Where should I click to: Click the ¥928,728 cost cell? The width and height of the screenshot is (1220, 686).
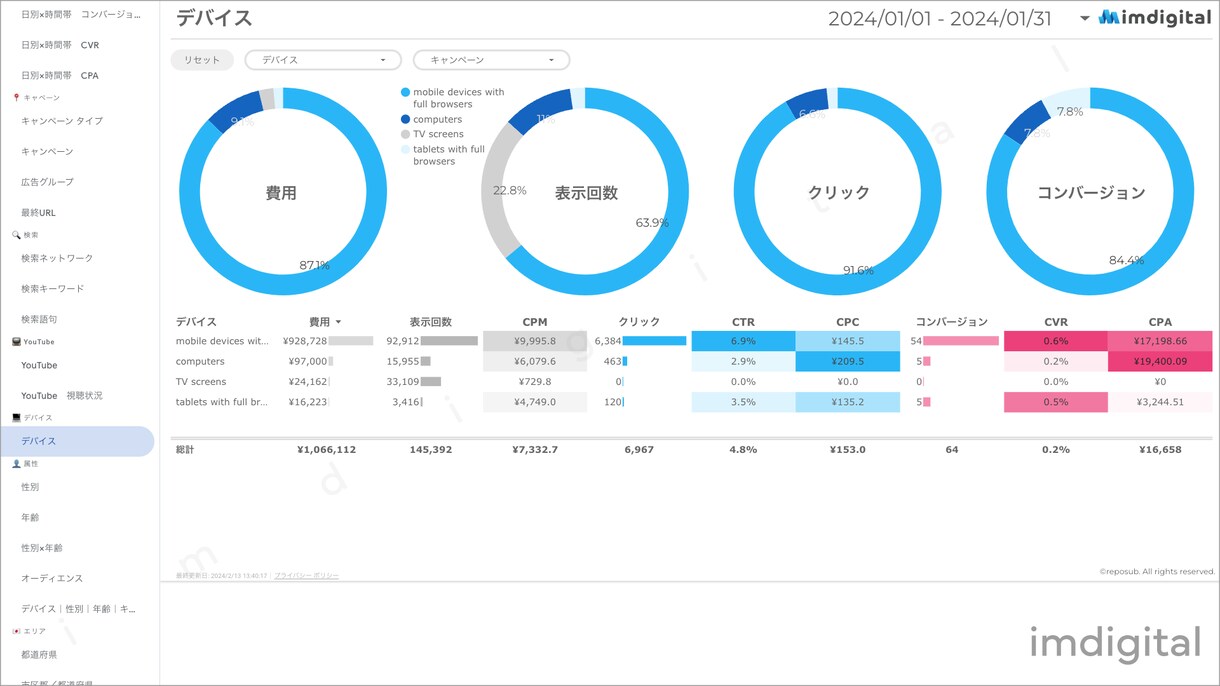click(305, 341)
